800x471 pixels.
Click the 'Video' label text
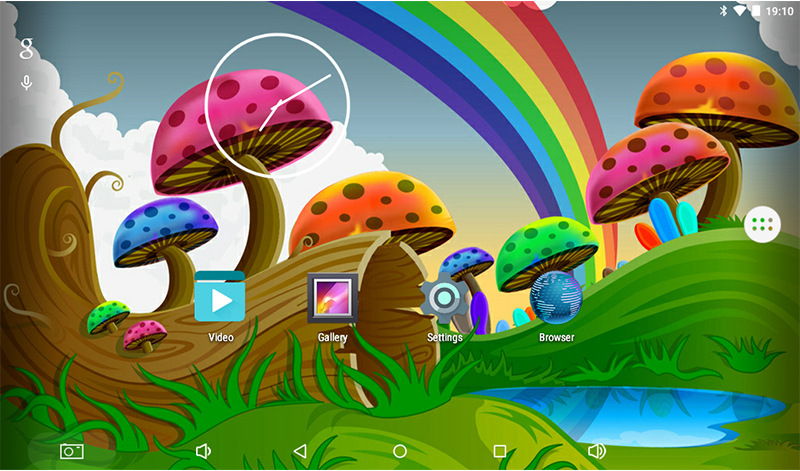pyautogui.click(x=221, y=337)
